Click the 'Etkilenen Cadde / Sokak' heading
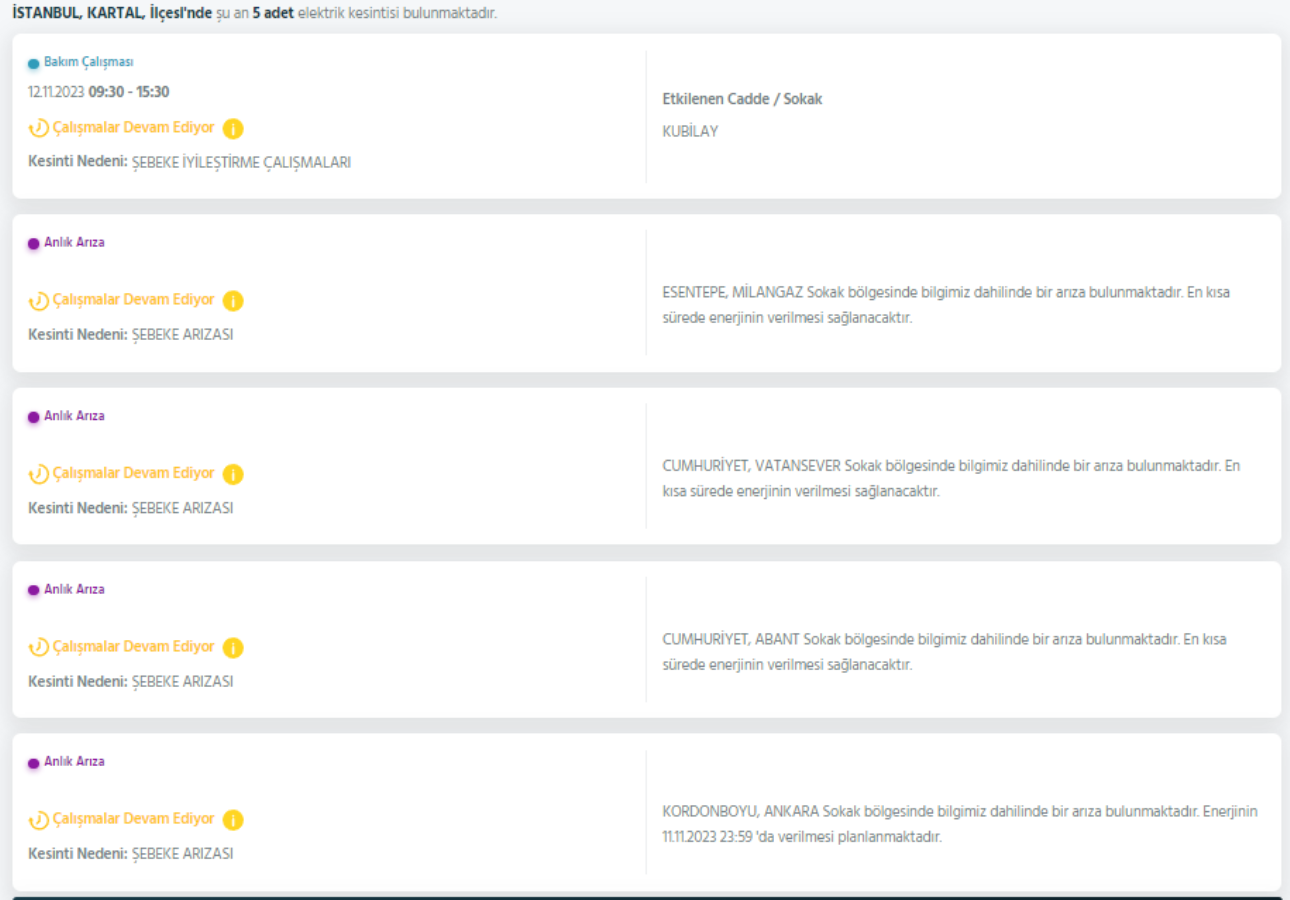The width and height of the screenshot is (1290, 900). 742,99
